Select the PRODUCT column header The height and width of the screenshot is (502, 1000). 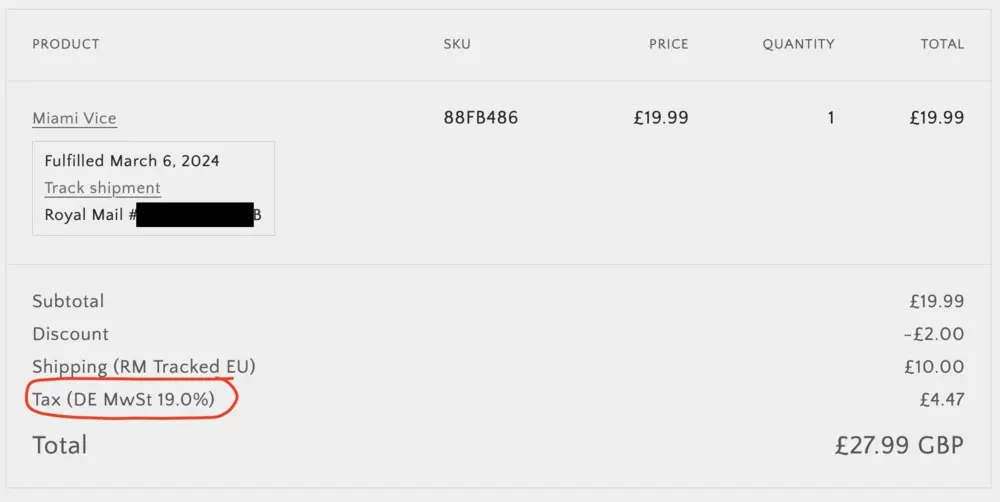coord(66,44)
